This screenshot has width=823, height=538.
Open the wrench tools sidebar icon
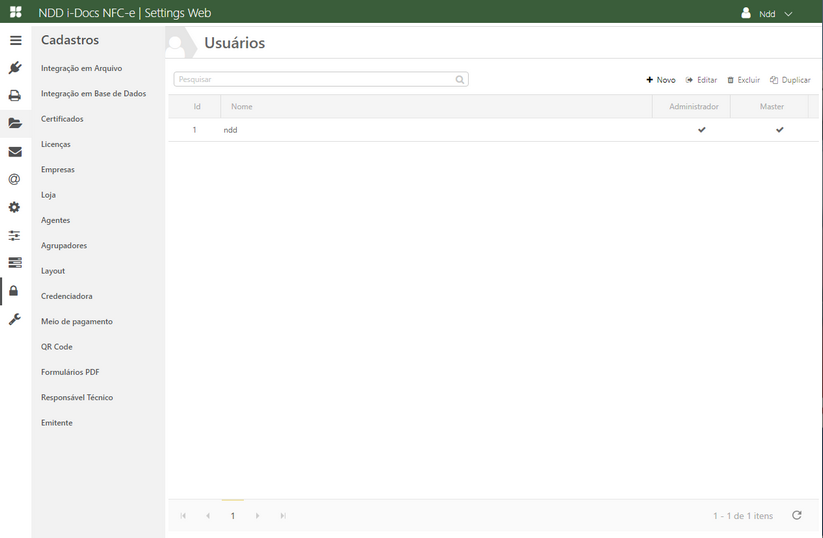[15, 319]
